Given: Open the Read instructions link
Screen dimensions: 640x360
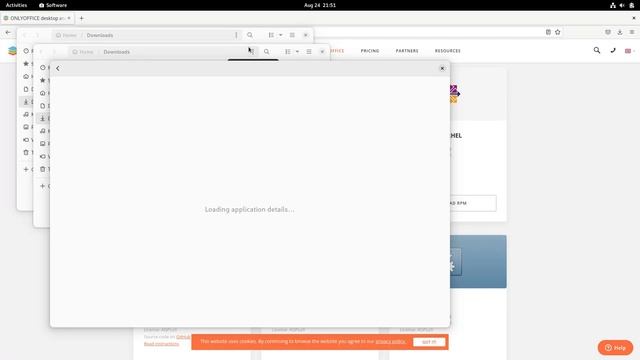Looking at the screenshot, I should [x=161, y=344].
